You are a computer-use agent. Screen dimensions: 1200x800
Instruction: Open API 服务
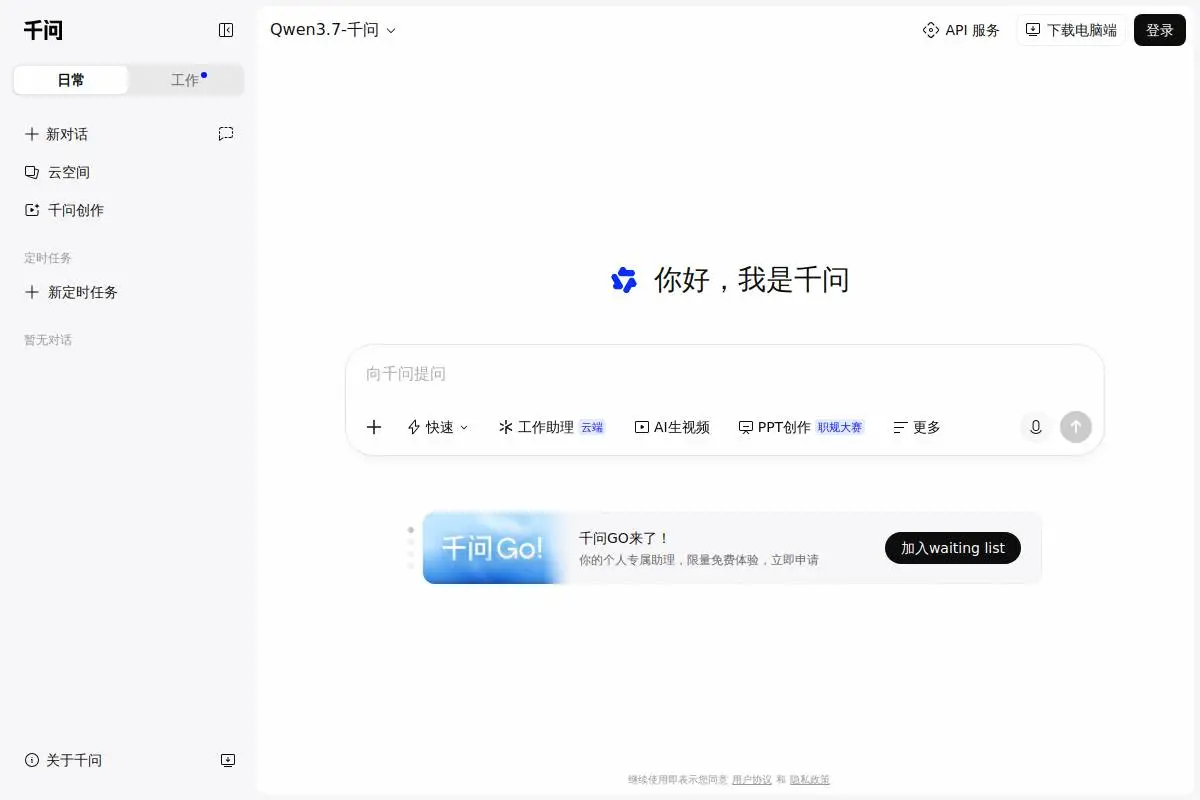pos(961,30)
